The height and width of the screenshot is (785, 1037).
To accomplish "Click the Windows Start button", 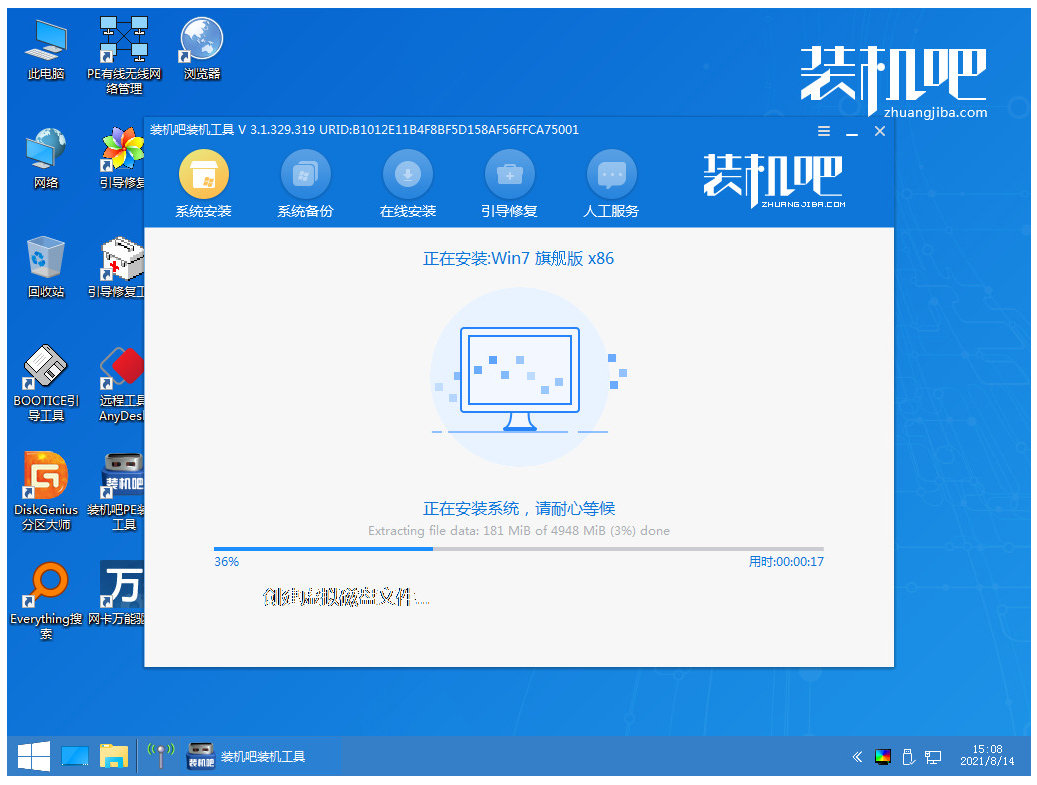I will click(33, 756).
